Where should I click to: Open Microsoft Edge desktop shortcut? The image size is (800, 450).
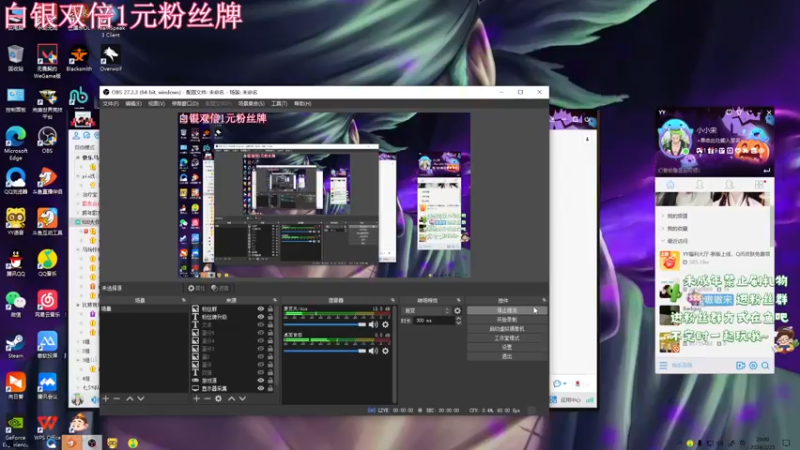click(15, 142)
